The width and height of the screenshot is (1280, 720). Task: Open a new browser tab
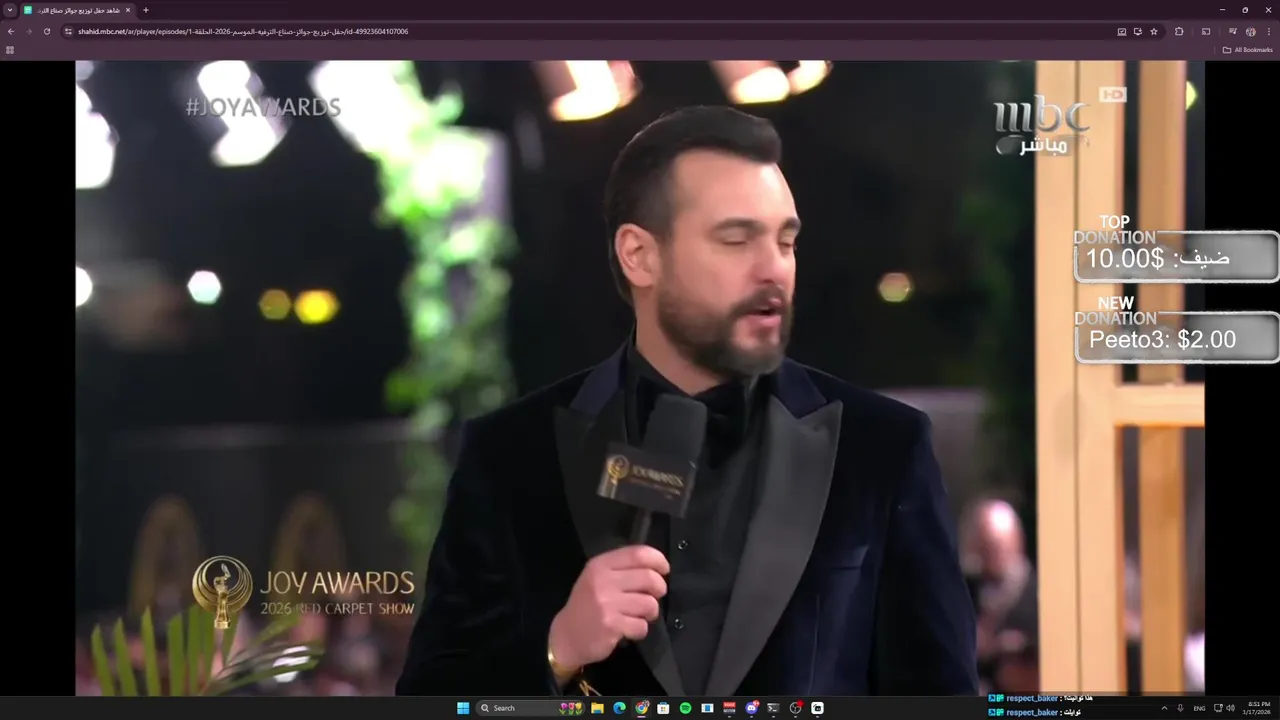(146, 10)
